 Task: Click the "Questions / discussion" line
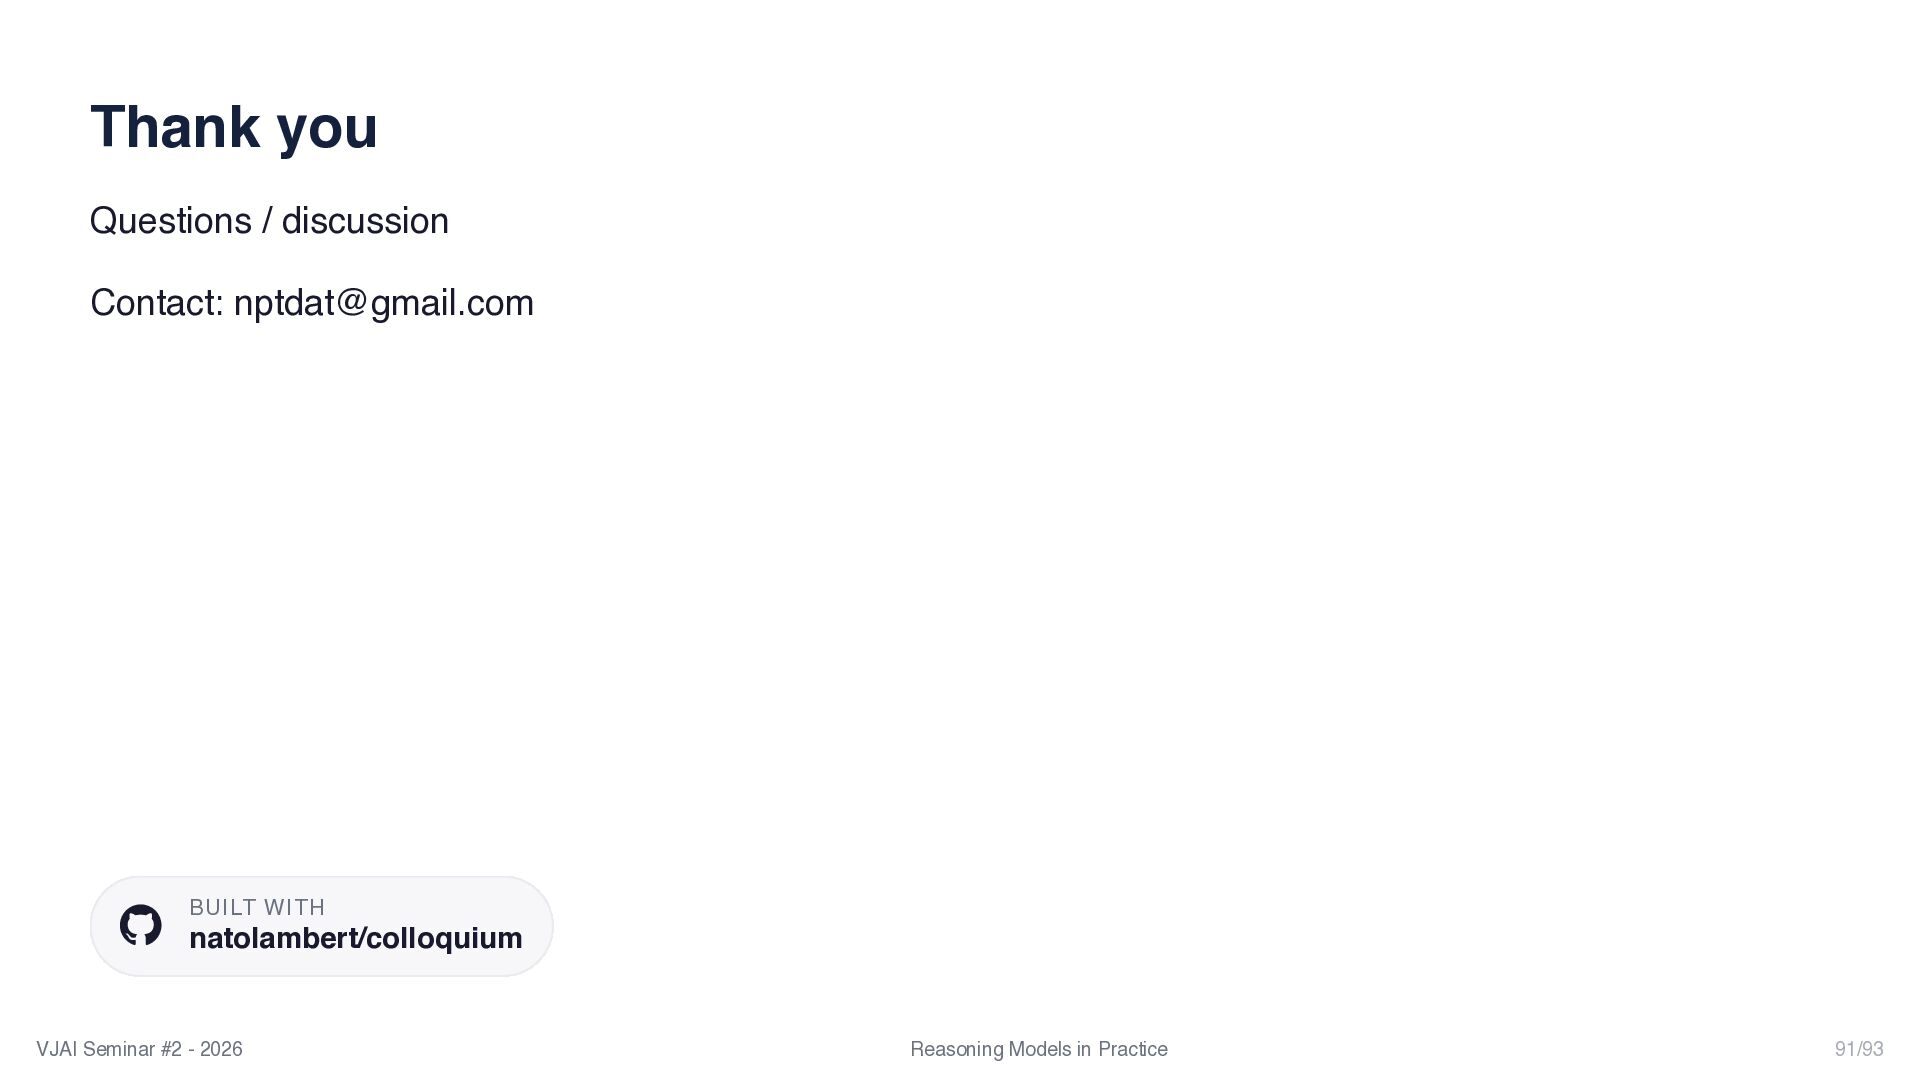[x=269, y=221]
